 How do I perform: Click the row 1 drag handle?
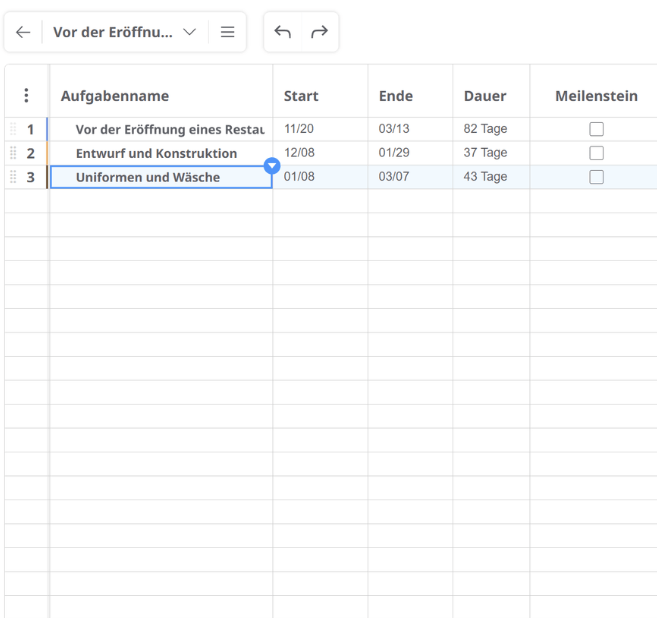point(13,129)
